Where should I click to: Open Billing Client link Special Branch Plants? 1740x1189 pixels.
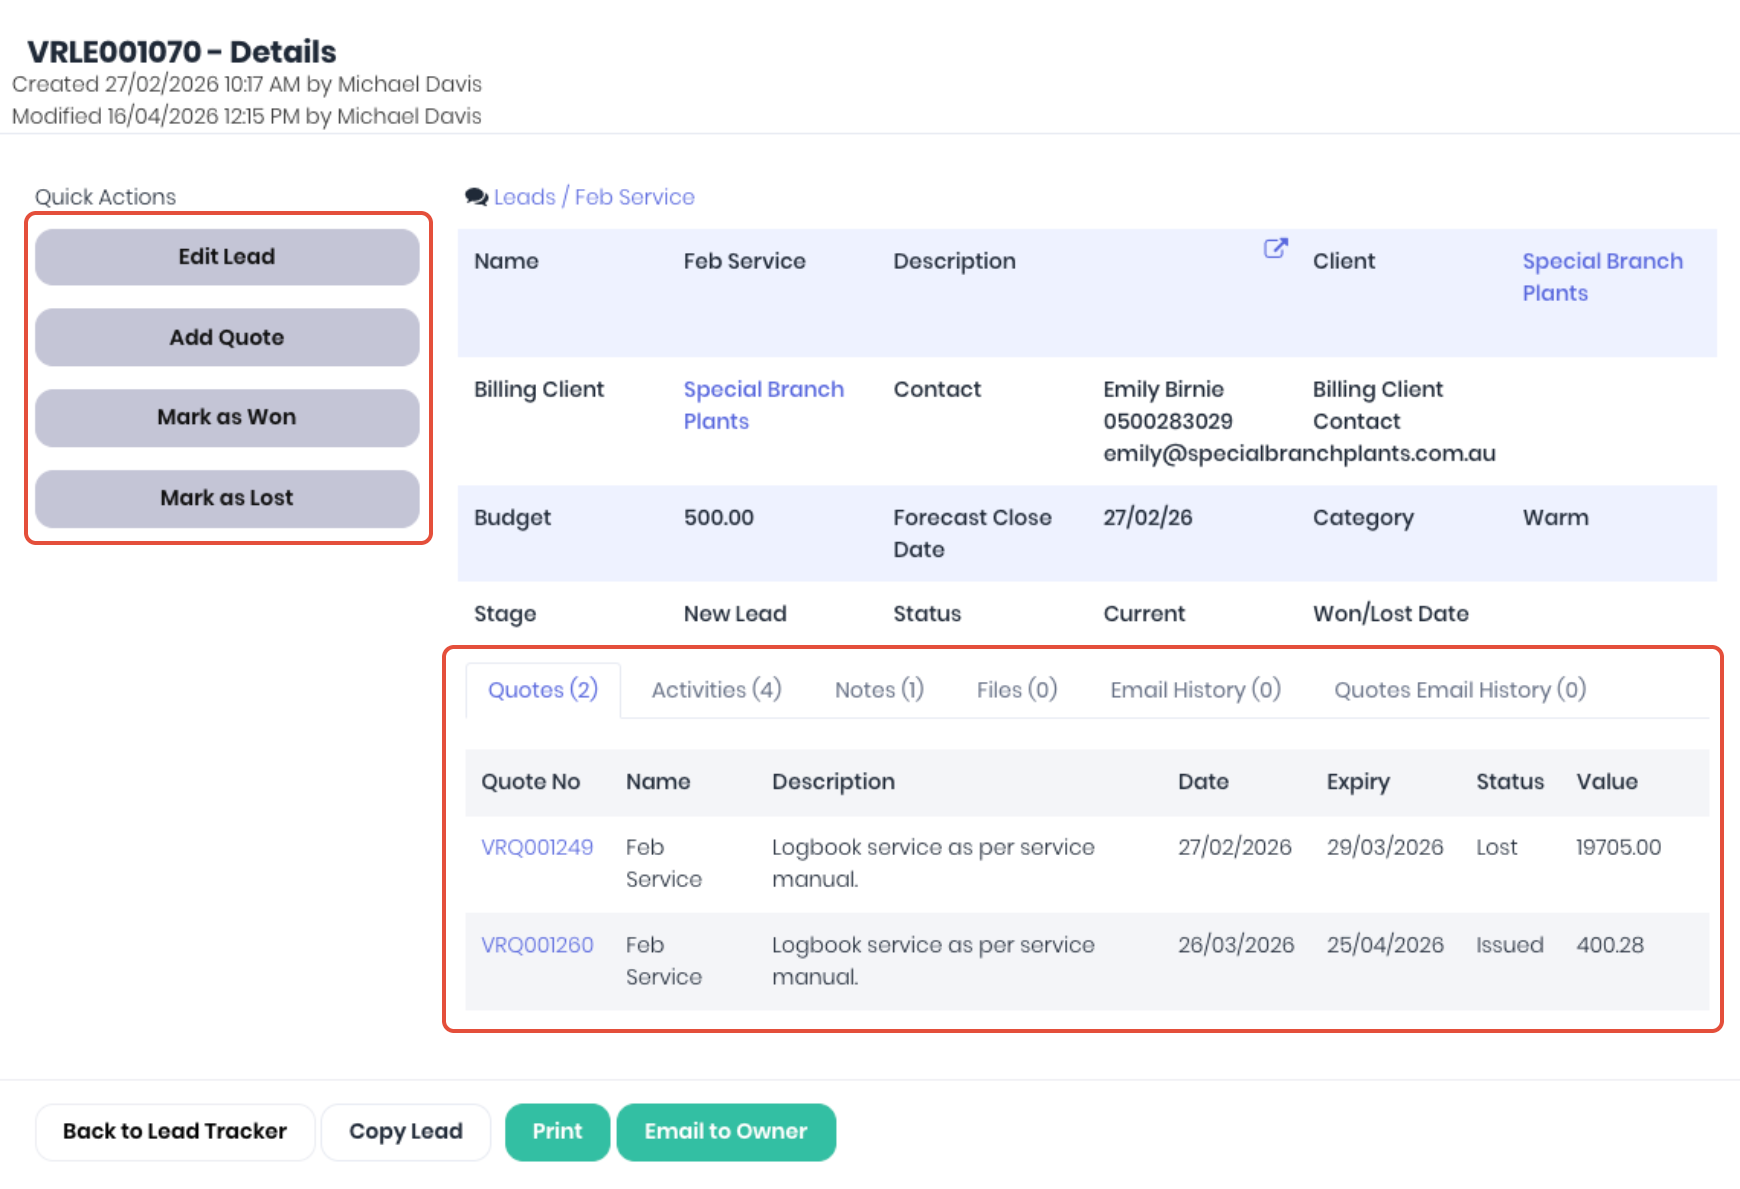(763, 405)
